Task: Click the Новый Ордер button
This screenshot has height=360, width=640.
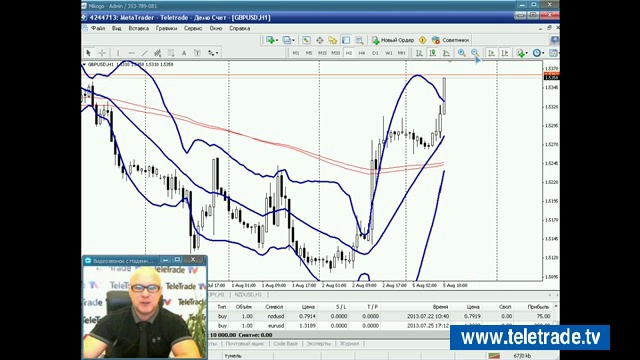Action: [x=393, y=40]
